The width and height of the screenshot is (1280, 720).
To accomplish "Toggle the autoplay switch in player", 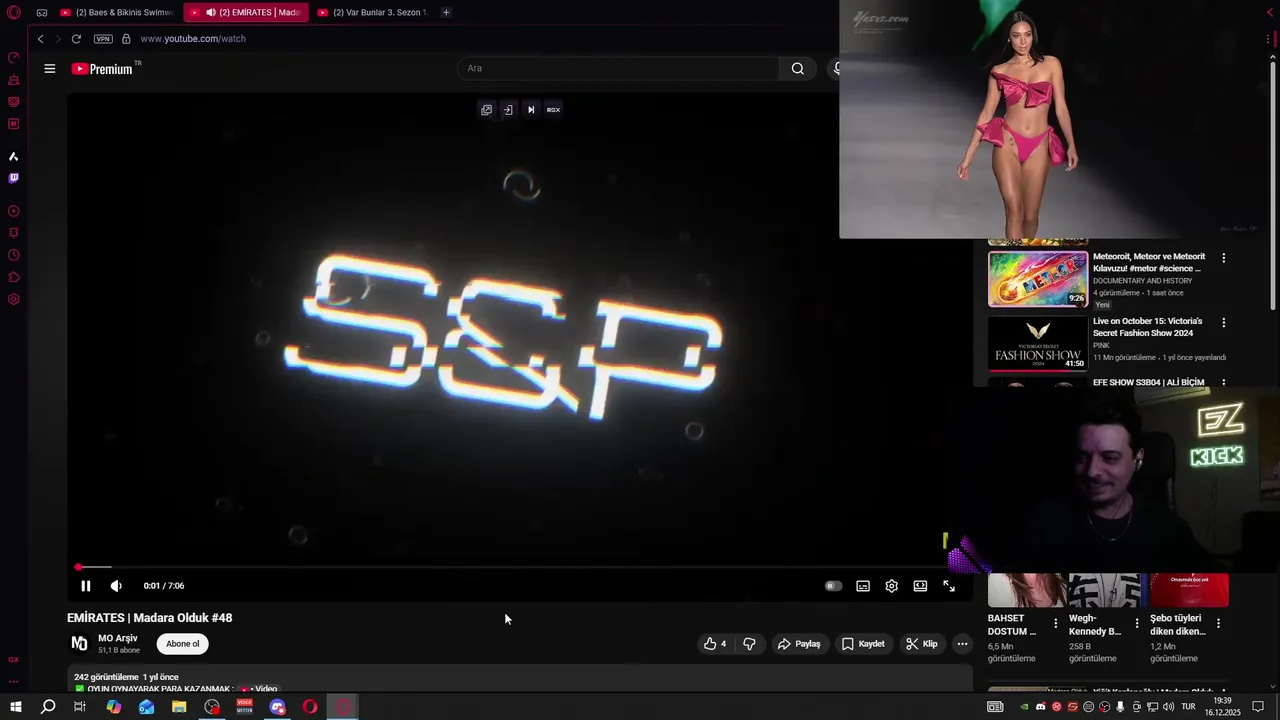I will pos(833,586).
